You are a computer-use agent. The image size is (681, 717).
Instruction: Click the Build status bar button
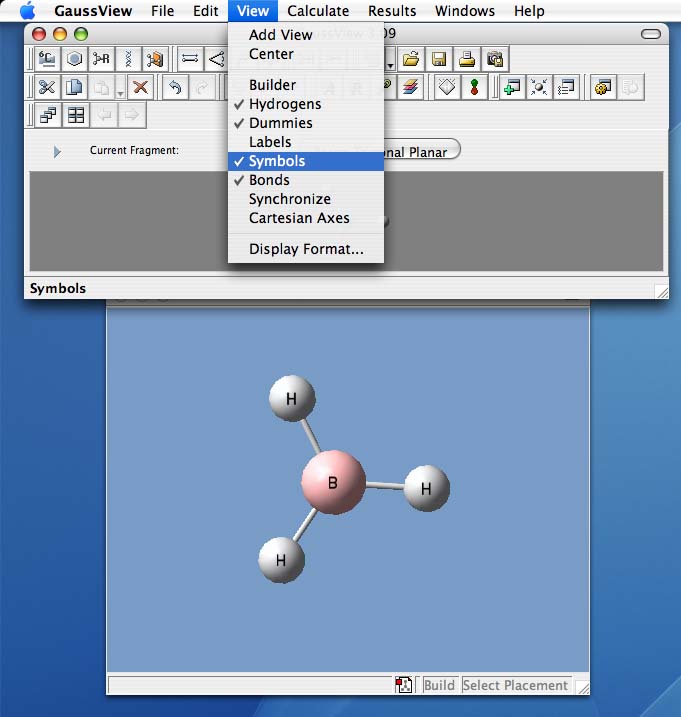point(439,685)
